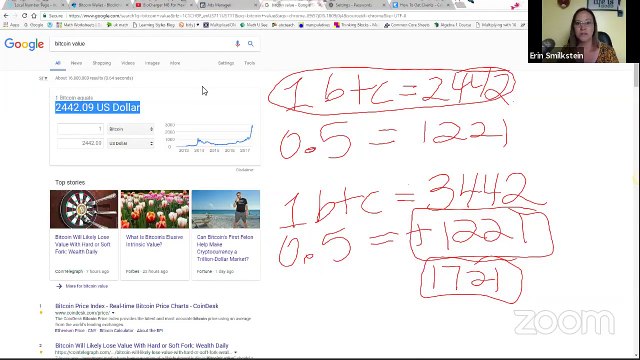Switch to the Images search tab
Image resolution: width=640 pixels, height=360 pixels.
pos(152,63)
